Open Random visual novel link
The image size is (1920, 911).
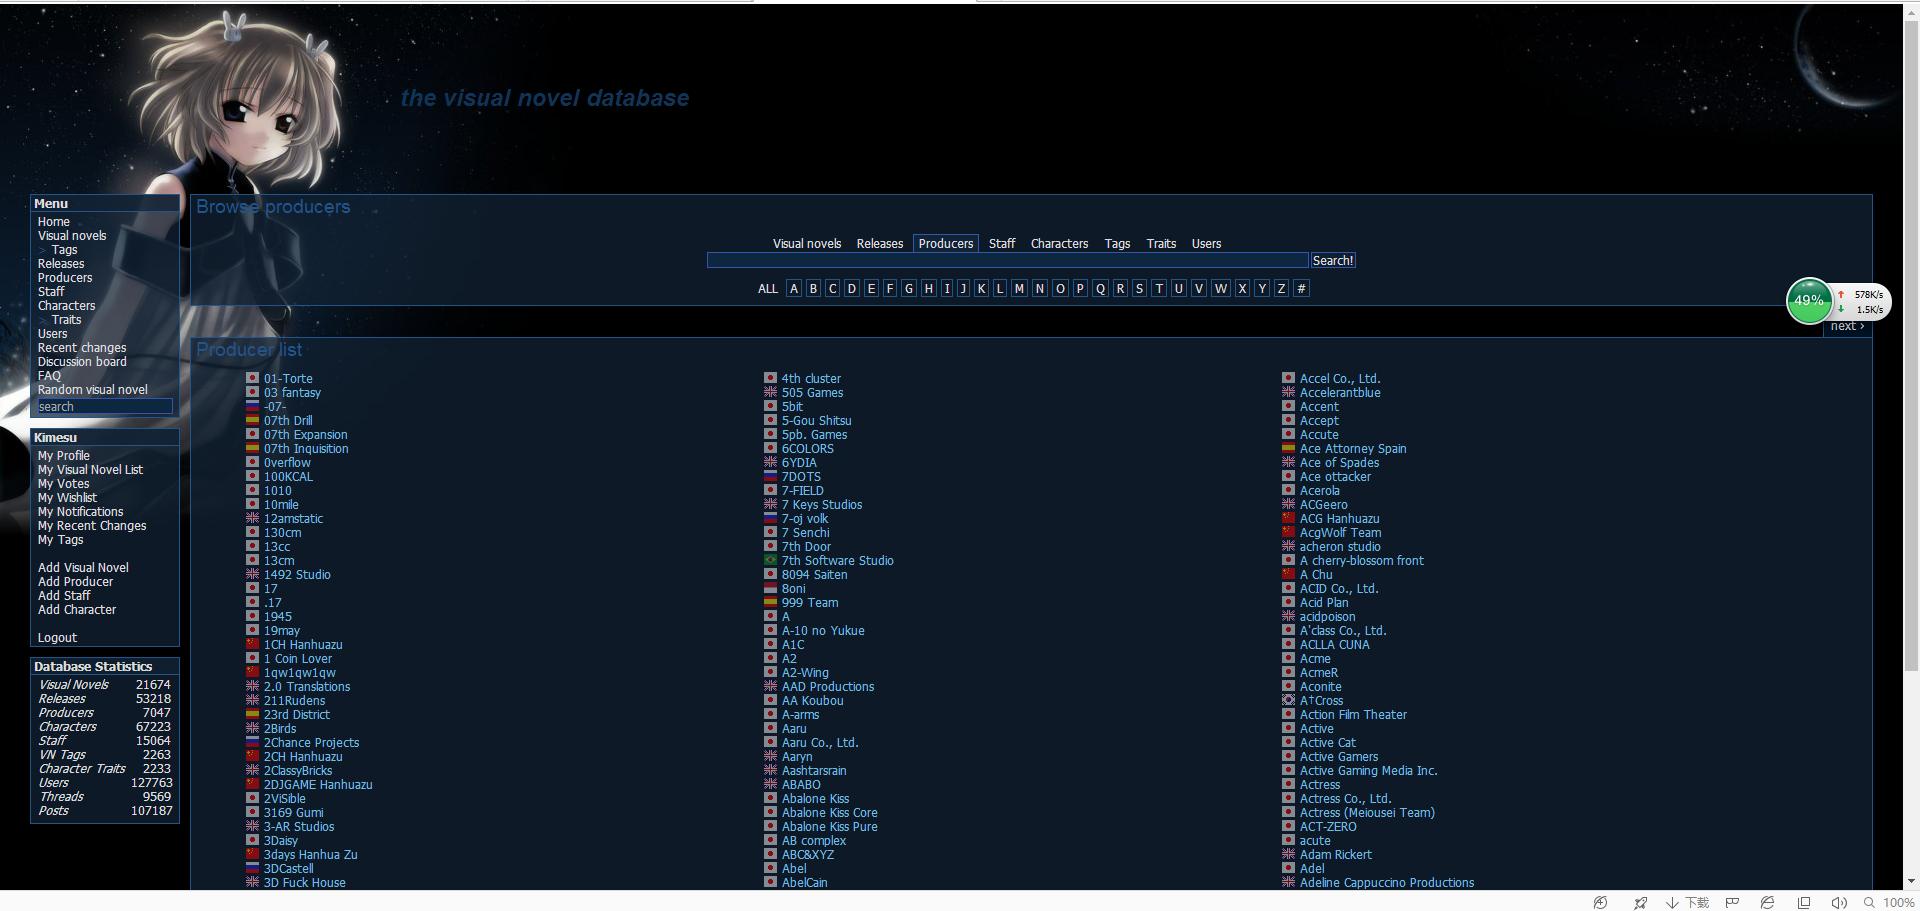pyautogui.click(x=92, y=389)
